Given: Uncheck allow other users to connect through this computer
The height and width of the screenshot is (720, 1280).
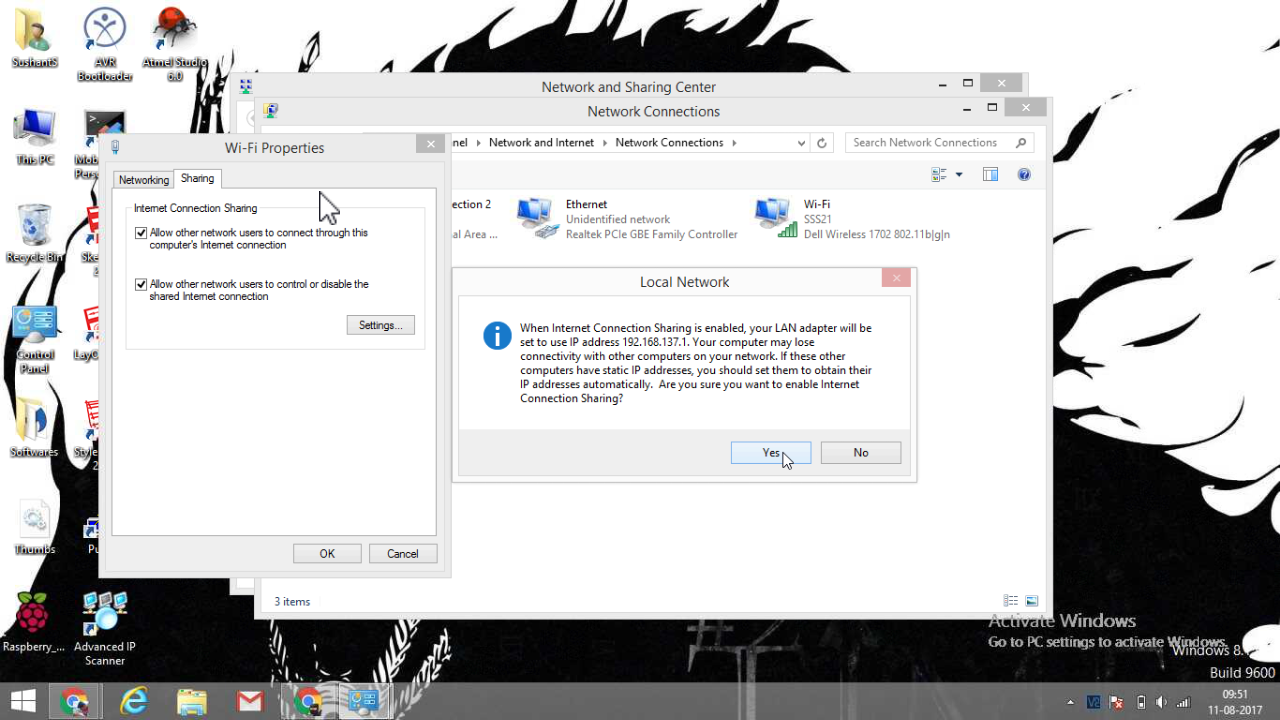Looking at the screenshot, I should click(x=141, y=233).
